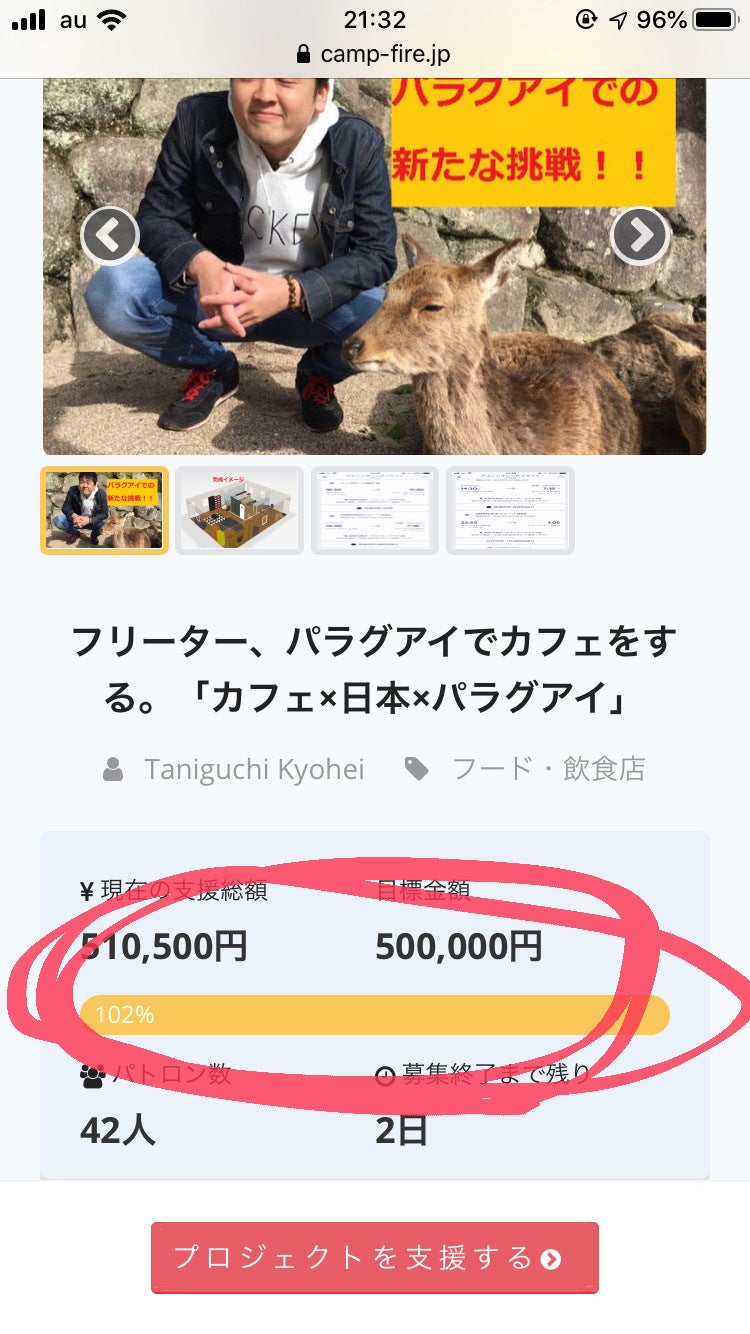Tap the tag icon before フード・飲食店

coord(417,769)
